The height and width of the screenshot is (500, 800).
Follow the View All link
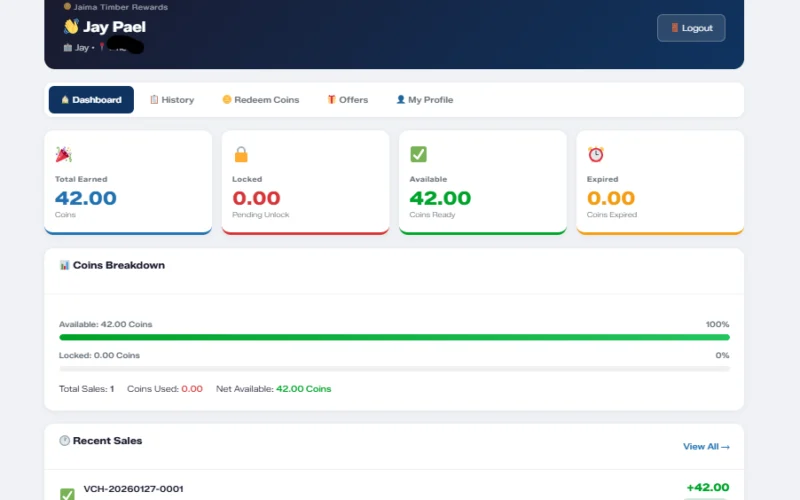[705, 447]
